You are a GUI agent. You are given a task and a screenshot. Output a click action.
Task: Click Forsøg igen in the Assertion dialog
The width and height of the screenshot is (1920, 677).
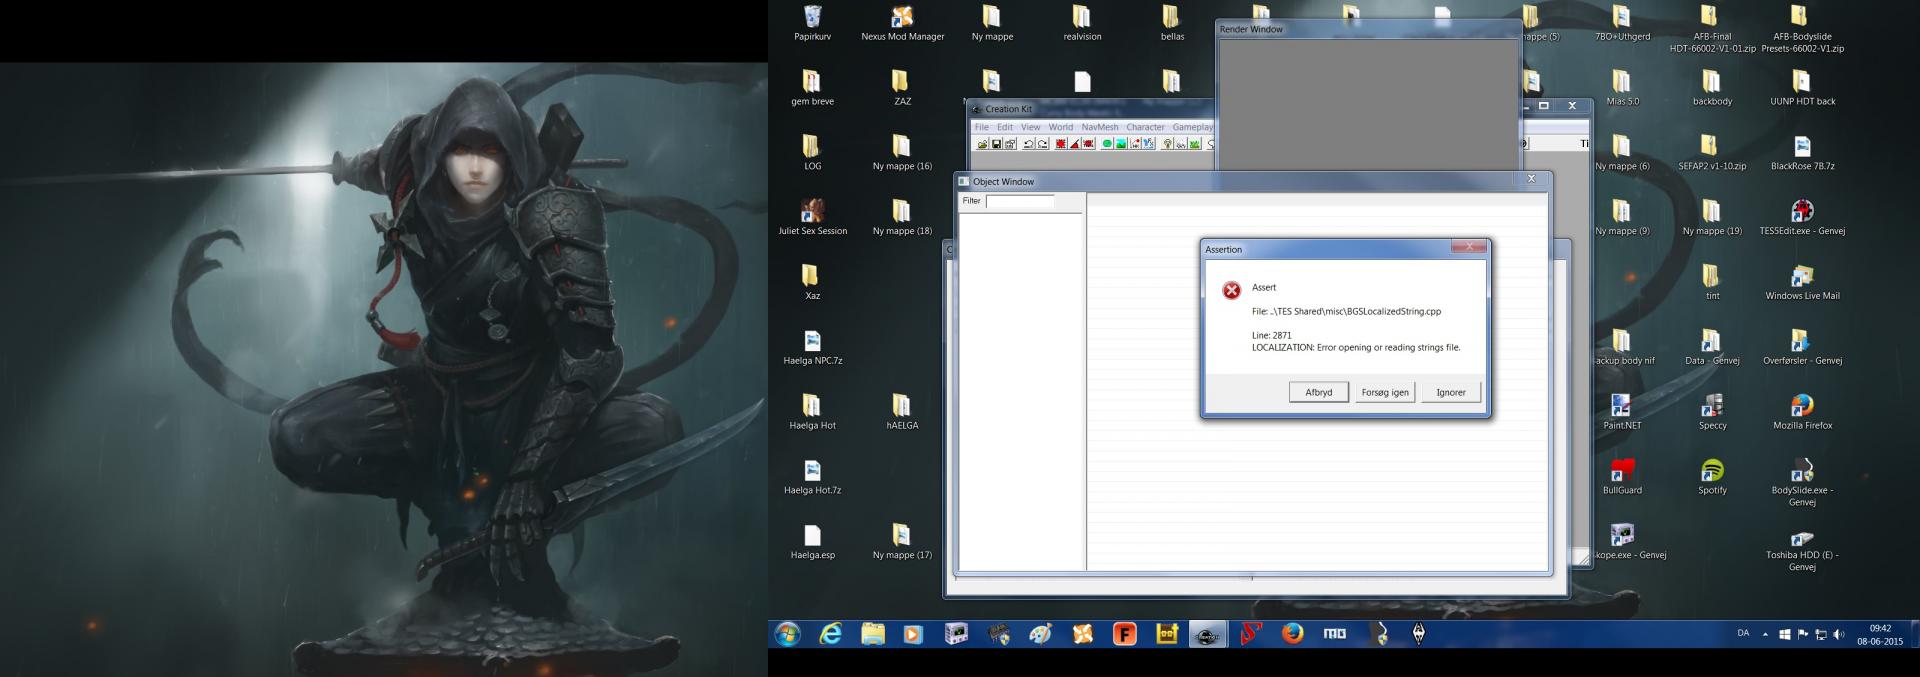1385,392
